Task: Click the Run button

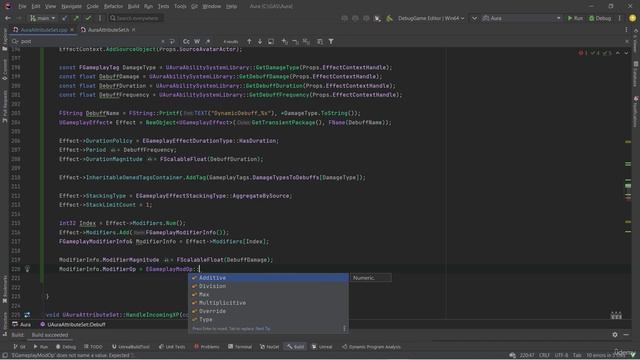Action: click(x=575, y=18)
